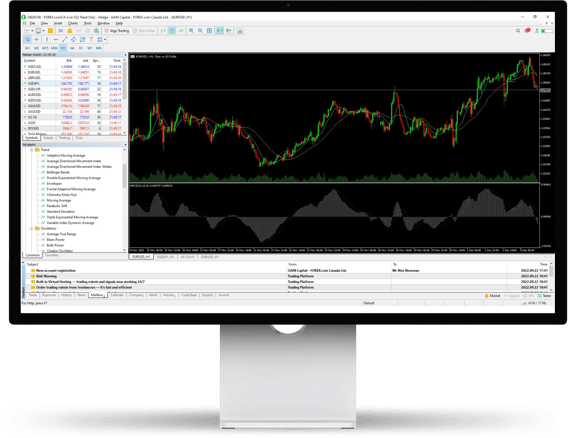Switch to MN timeframe

[98, 48]
